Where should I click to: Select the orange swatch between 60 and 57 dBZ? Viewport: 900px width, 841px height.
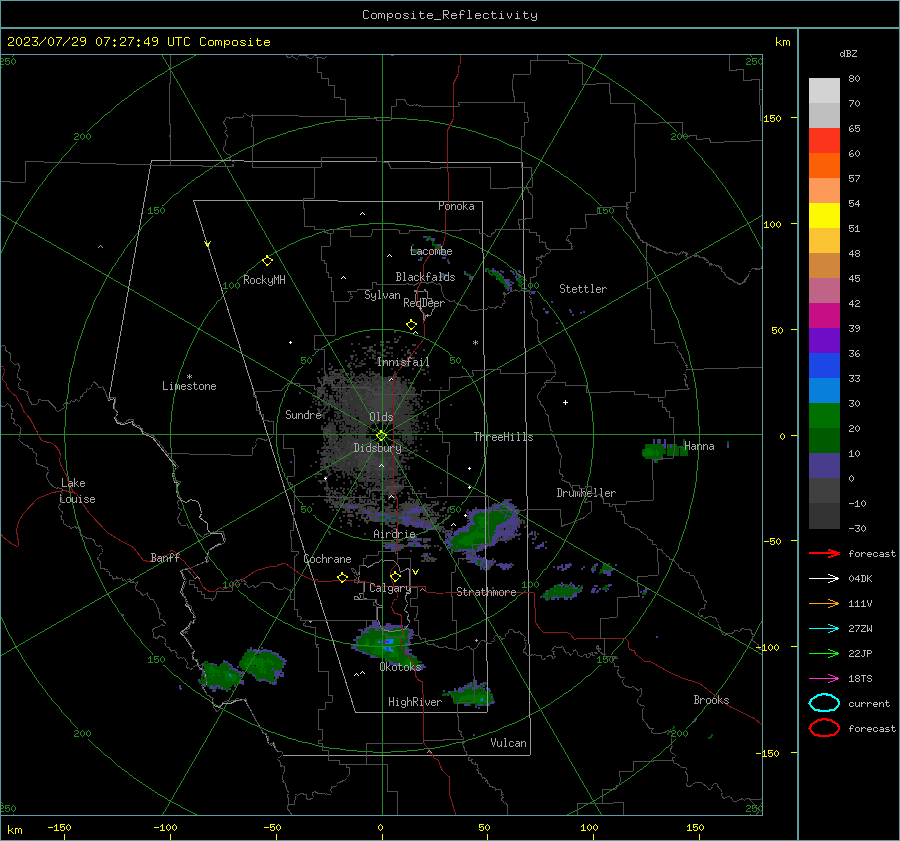click(x=824, y=166)
